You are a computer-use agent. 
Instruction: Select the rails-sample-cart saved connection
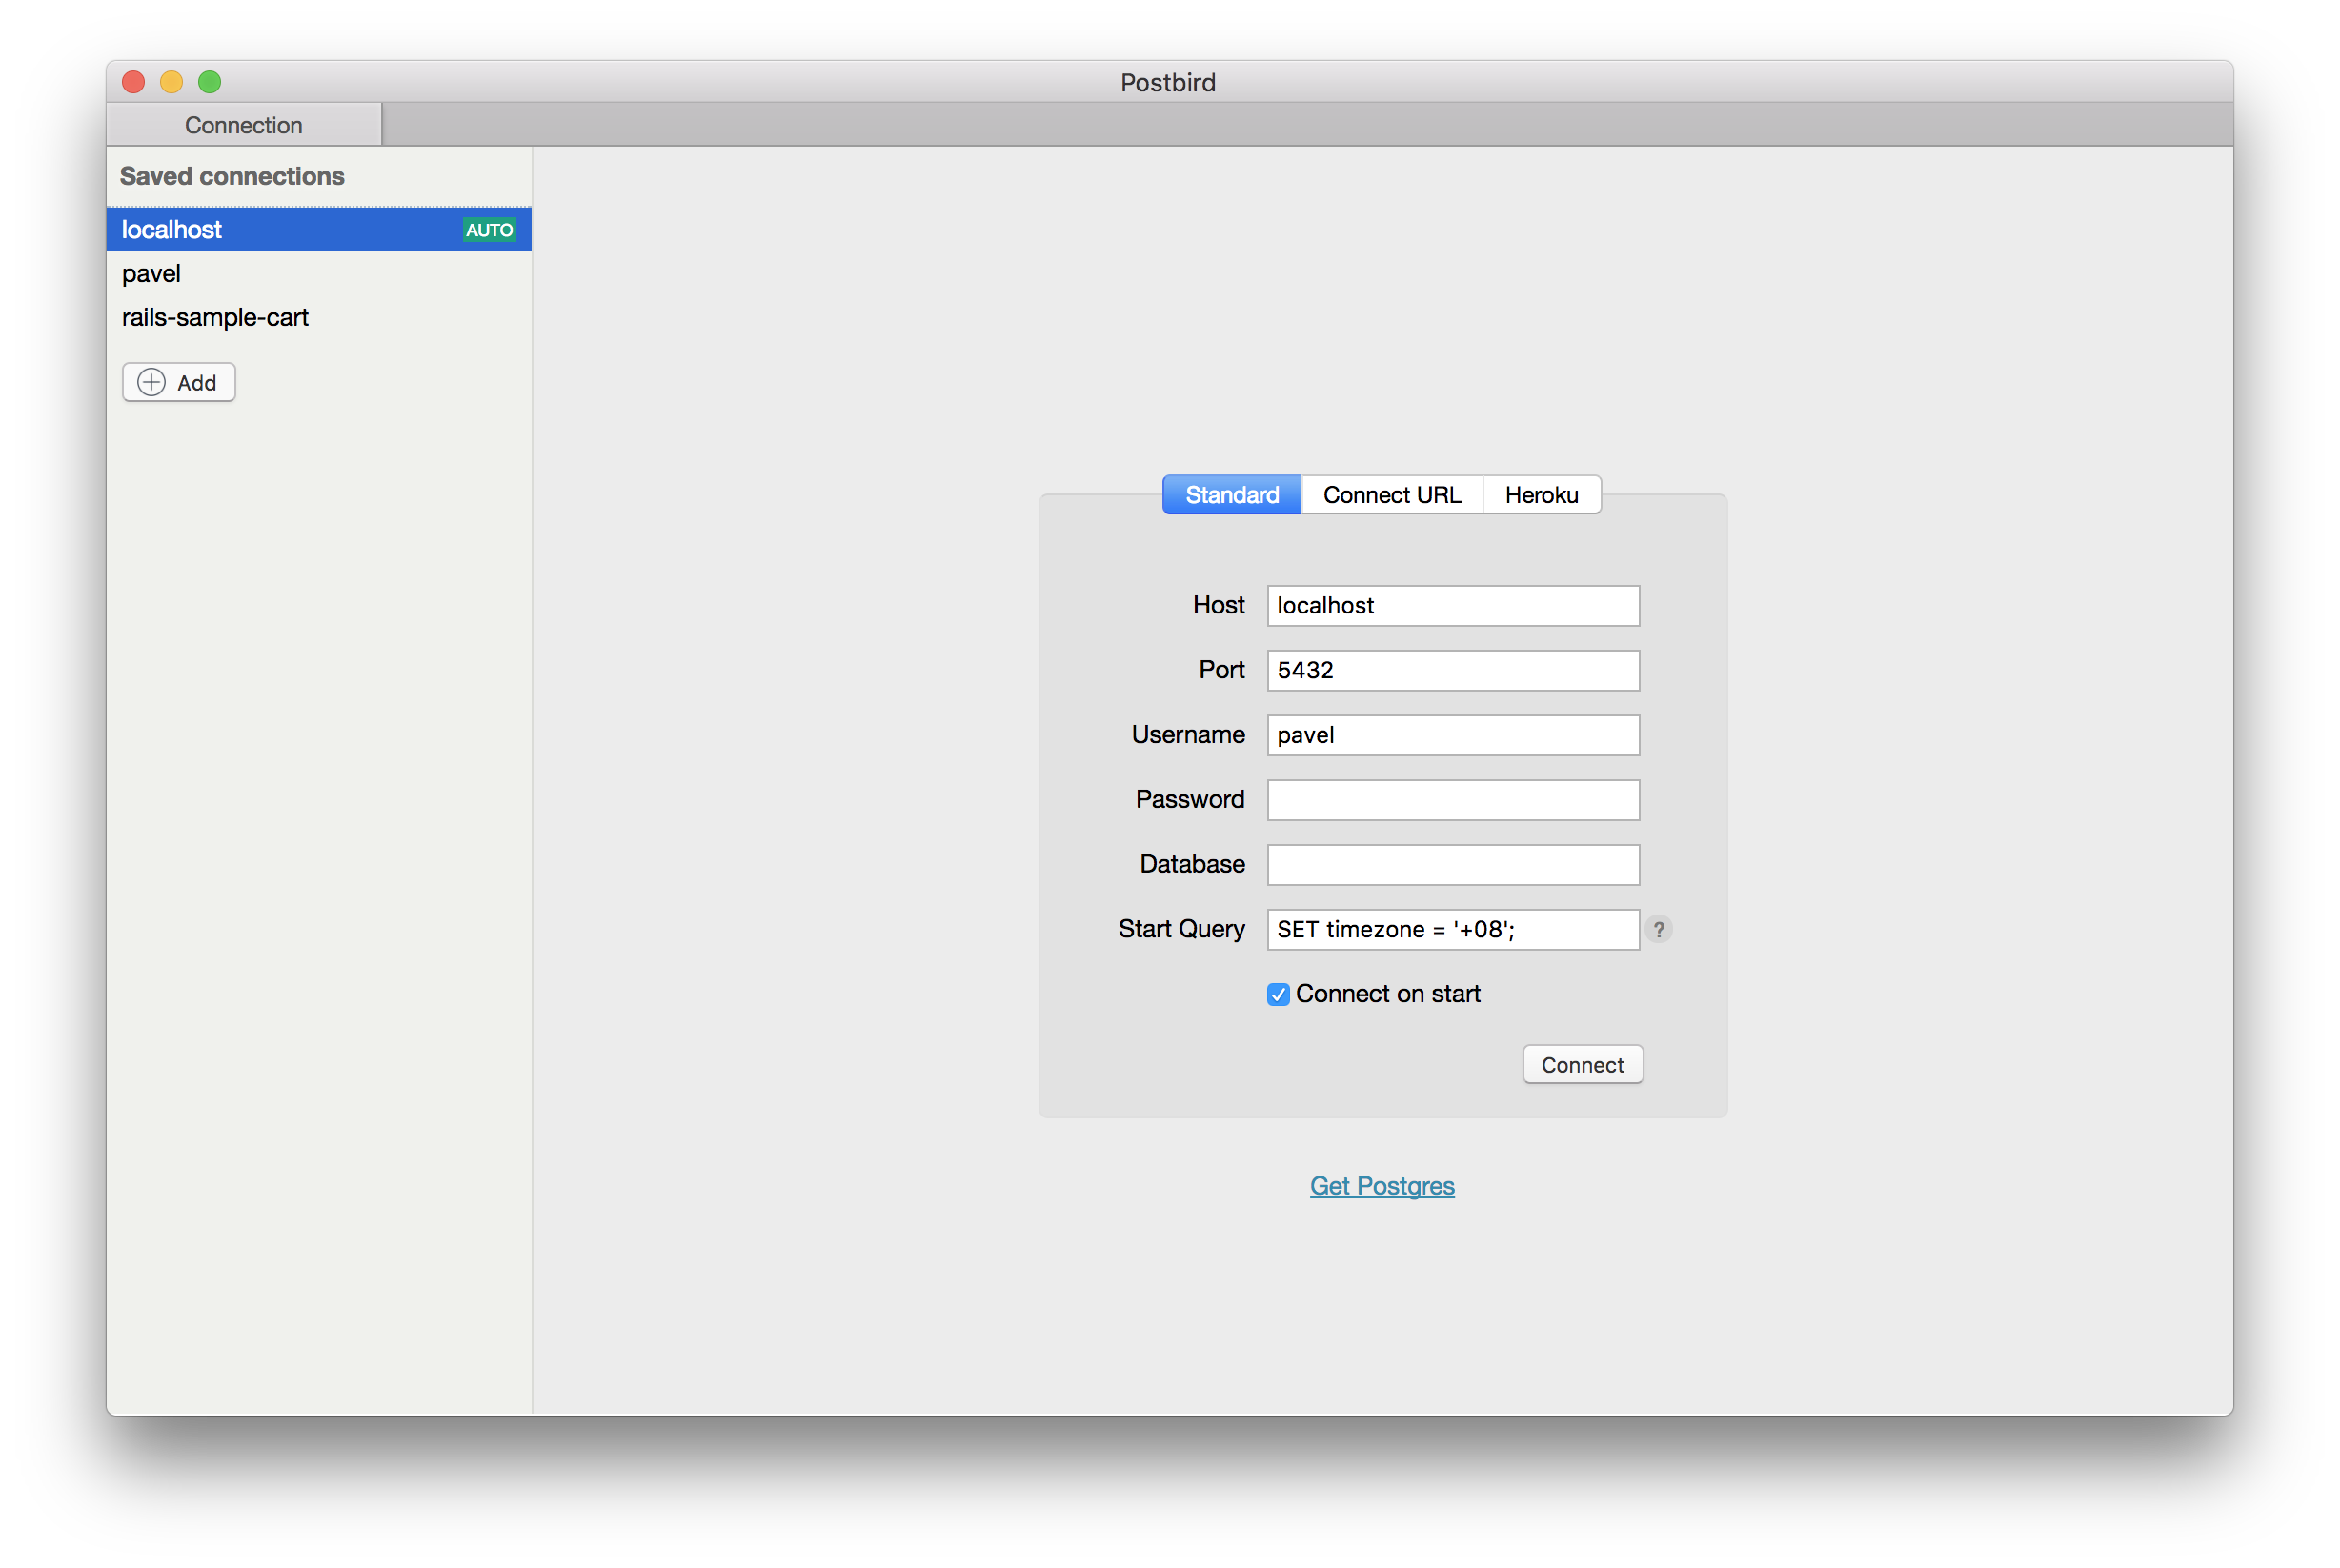point(214,317)
